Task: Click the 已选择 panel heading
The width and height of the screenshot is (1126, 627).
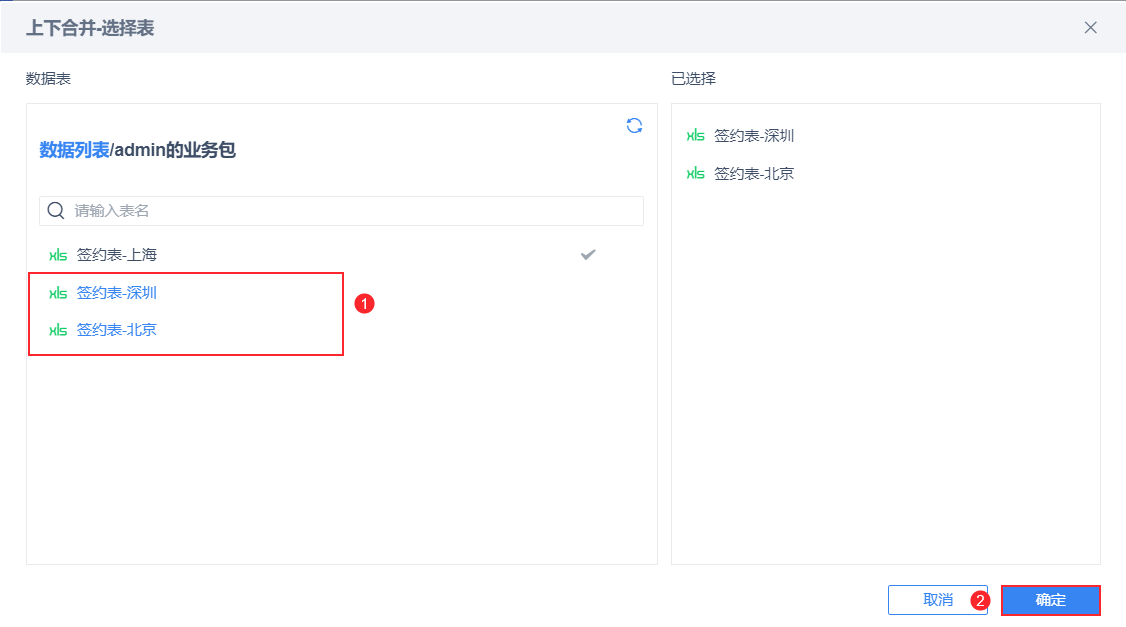Action: click(694, 79)
